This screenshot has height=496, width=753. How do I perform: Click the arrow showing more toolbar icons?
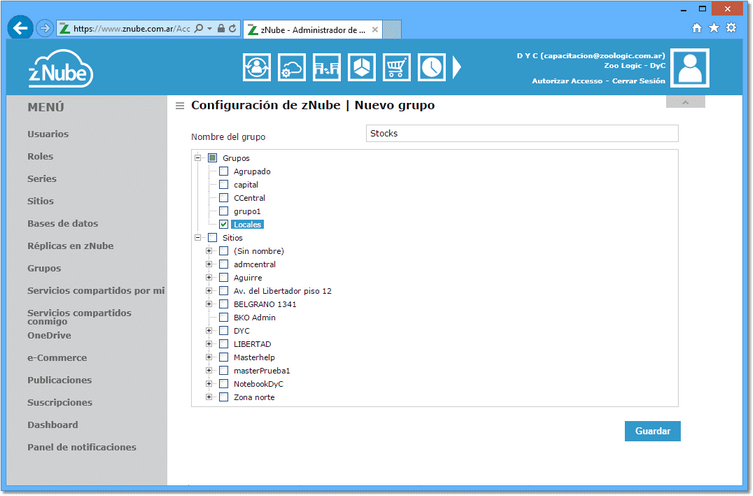pos(457,68)
